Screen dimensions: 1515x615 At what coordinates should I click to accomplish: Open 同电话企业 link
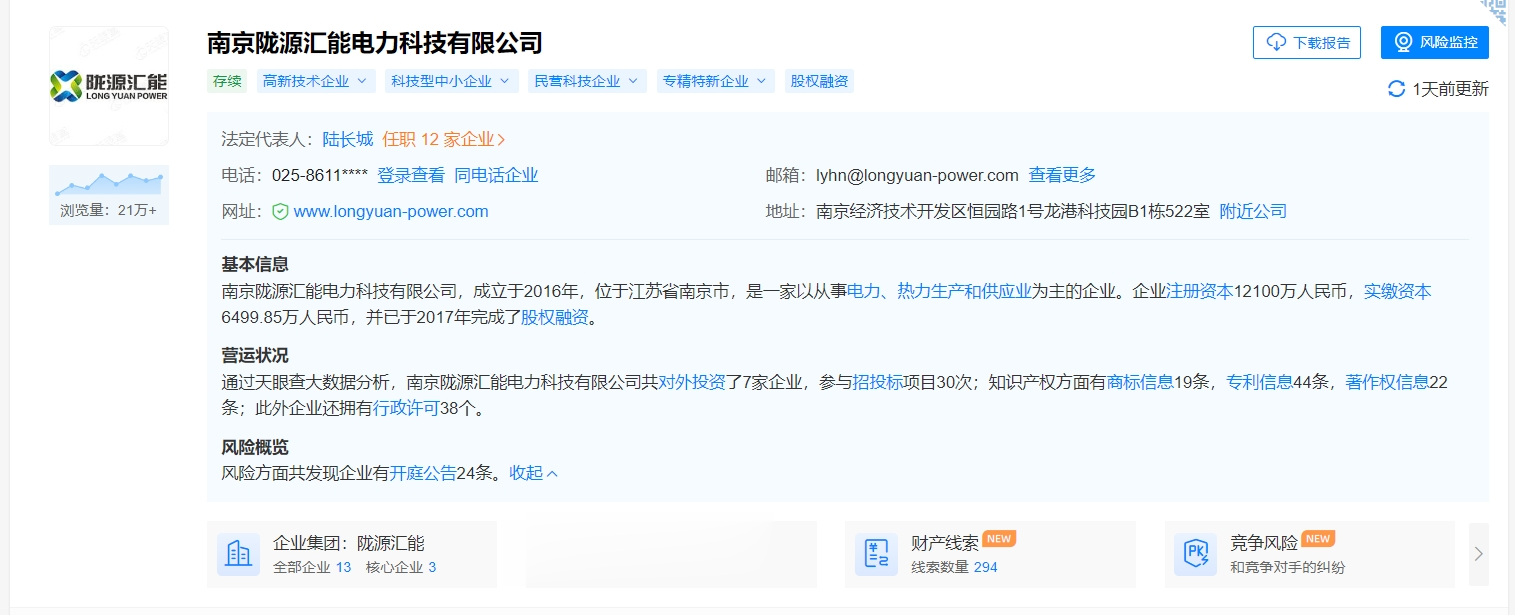[496, 175]
